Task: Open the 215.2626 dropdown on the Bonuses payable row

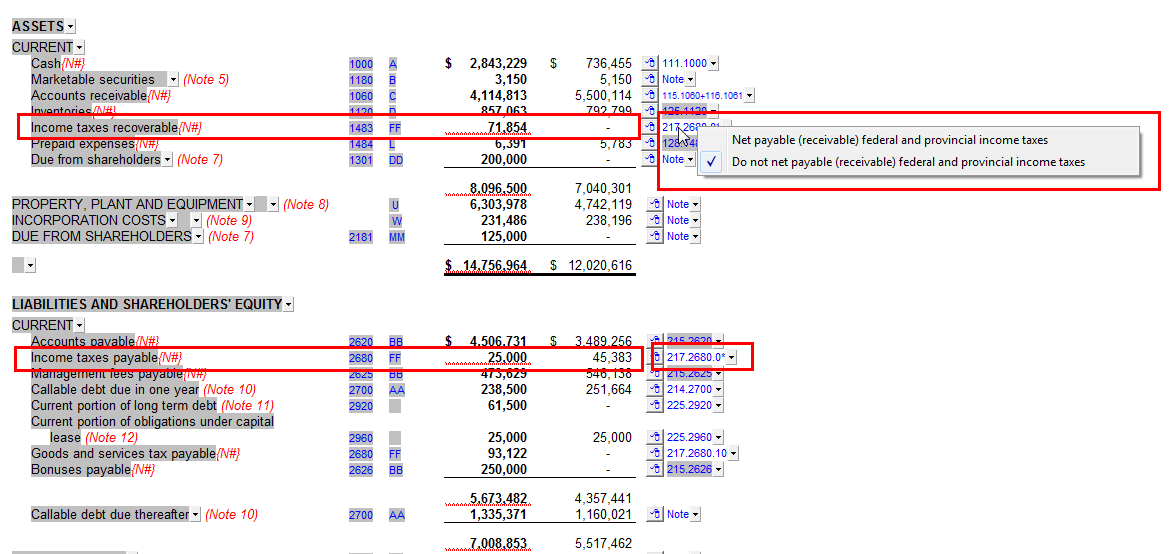Action: (718, 469)
